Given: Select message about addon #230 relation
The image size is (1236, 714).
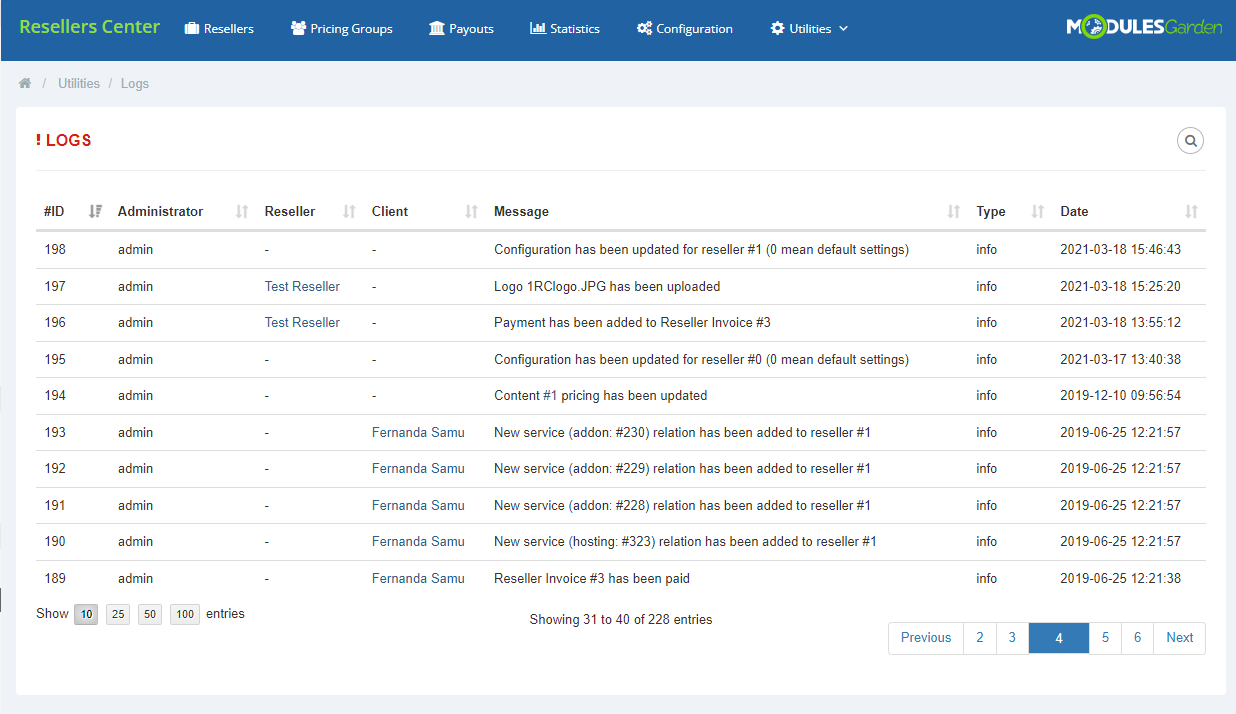Looking at the screenshot, I should [x=682, y=432].
